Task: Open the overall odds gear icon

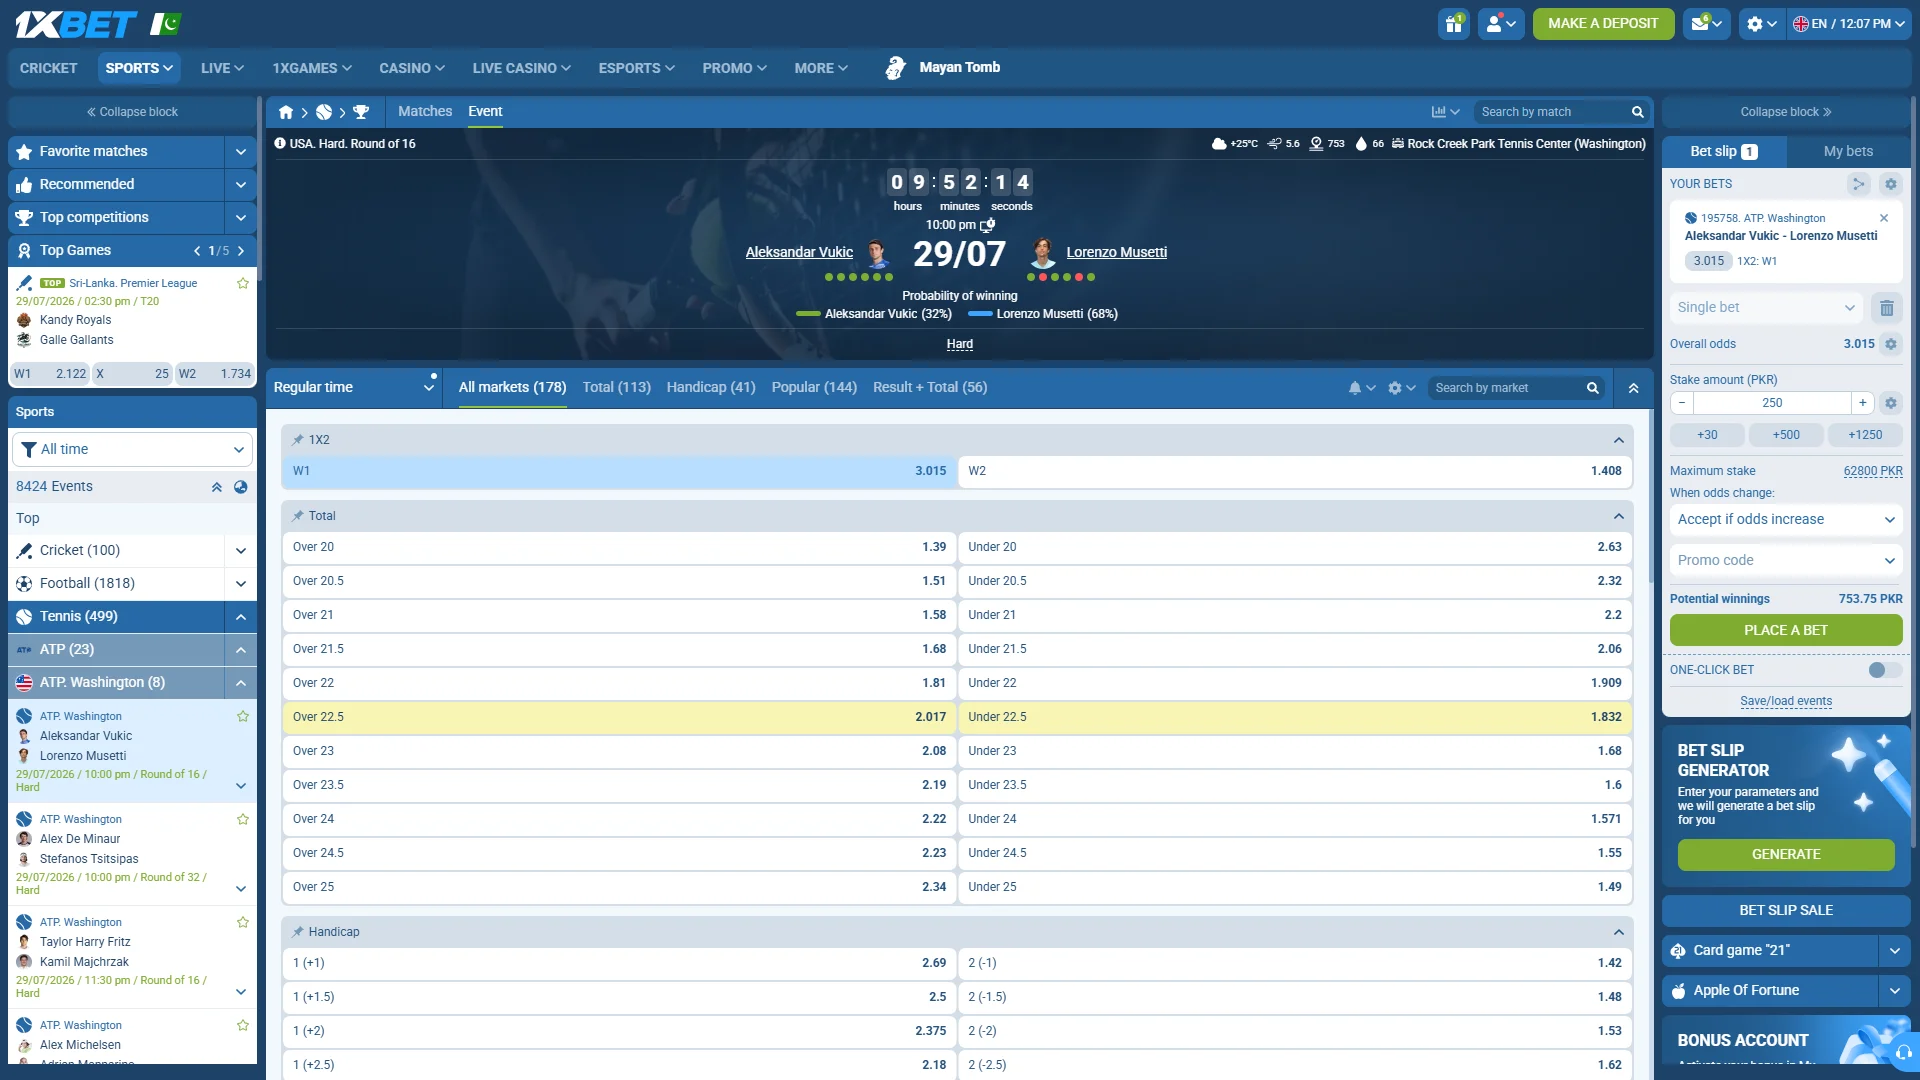Action: pos(1890,344)
